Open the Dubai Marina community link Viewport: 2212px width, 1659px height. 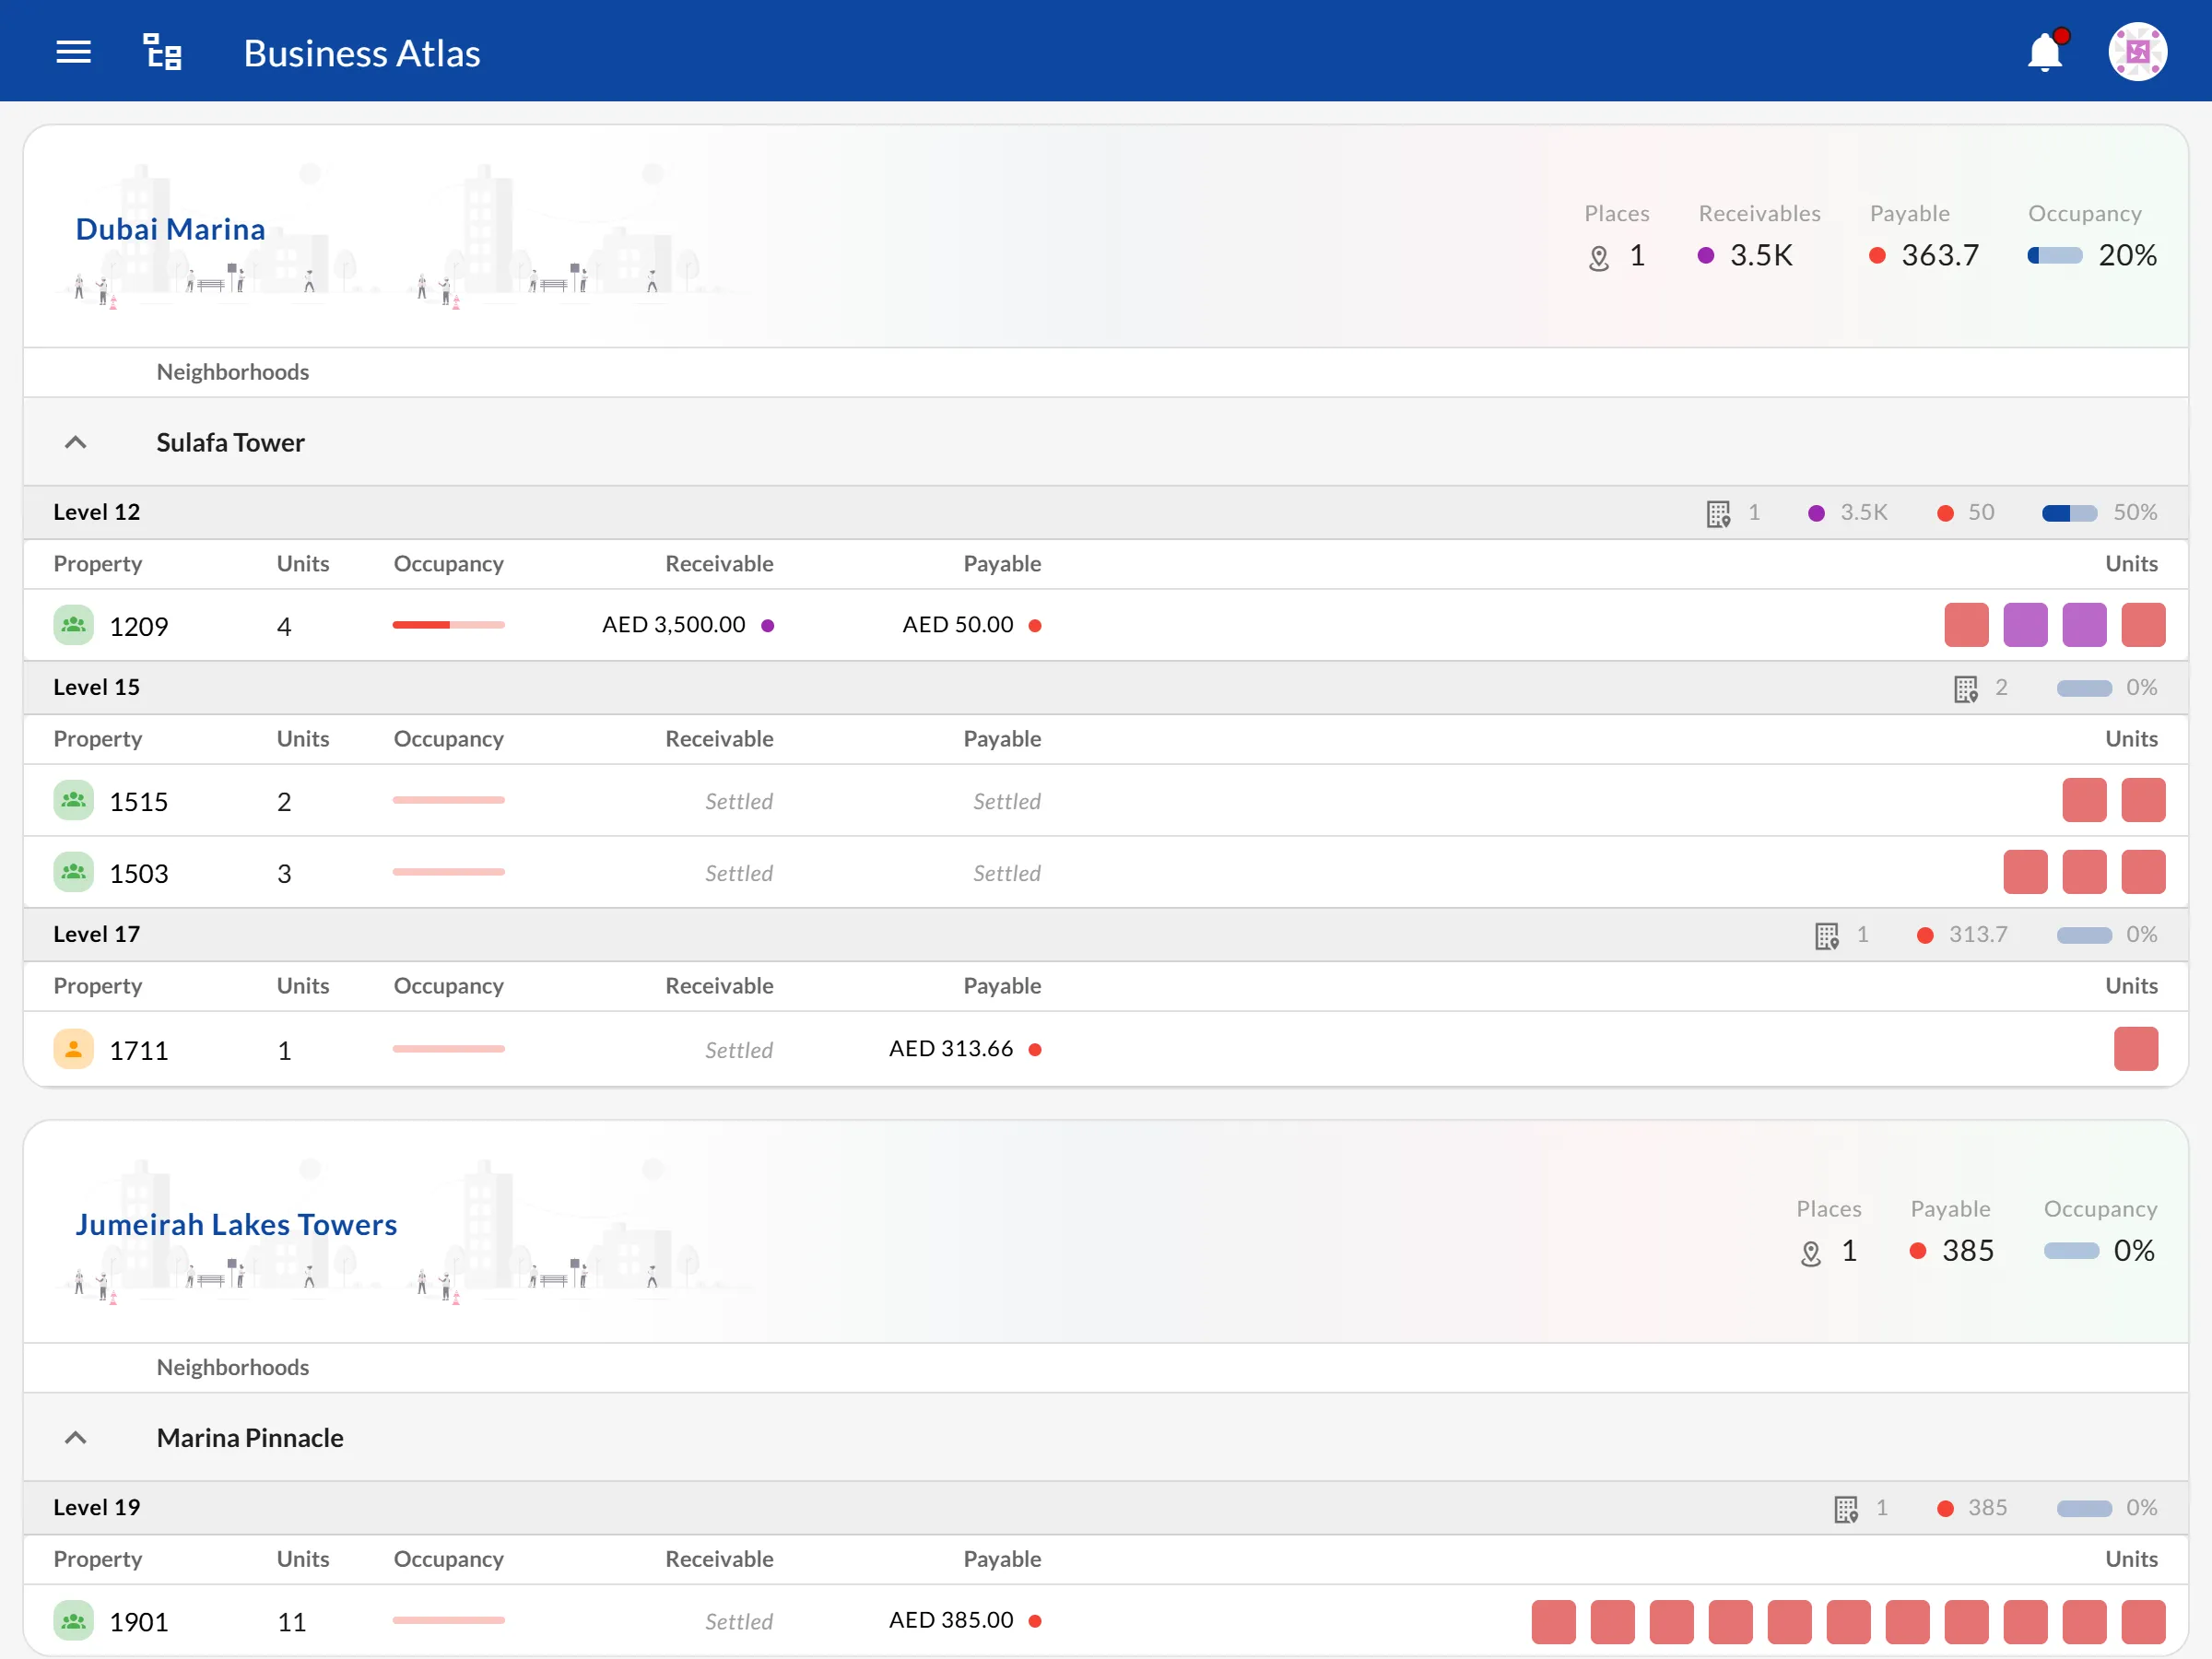(x=170, y=229)
